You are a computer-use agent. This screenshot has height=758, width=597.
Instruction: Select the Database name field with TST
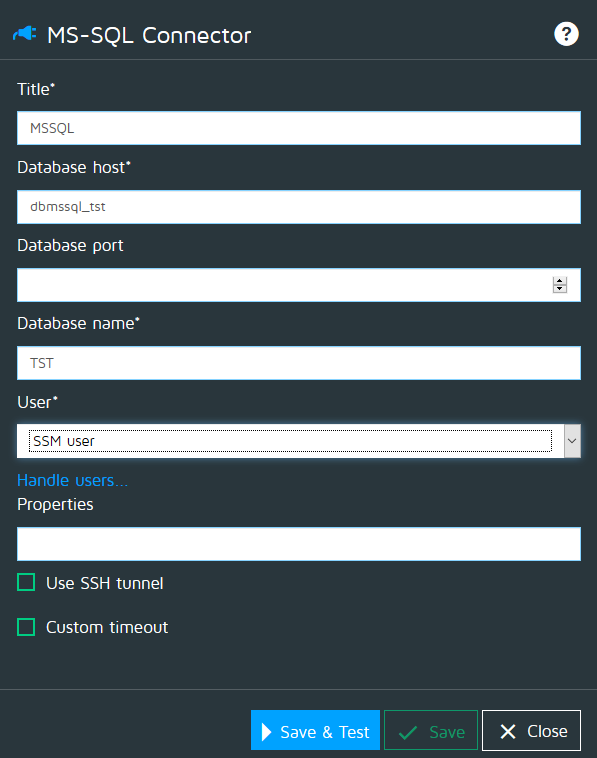(x=299, y=363)
